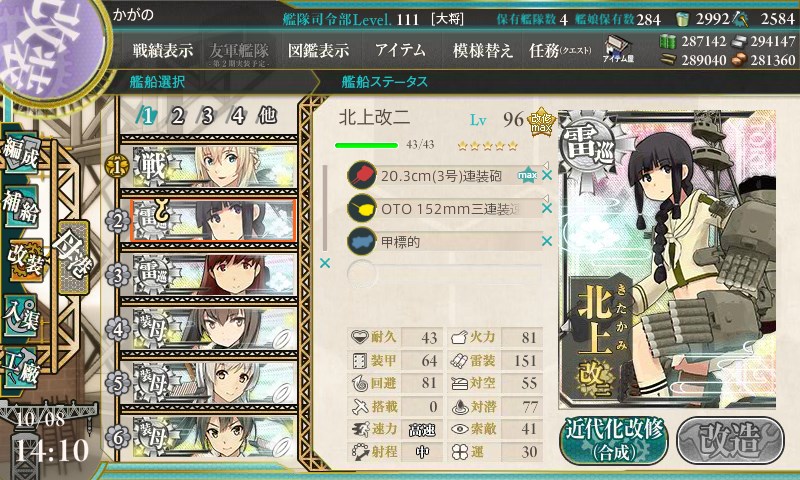Remove all equipment using left-side X
The width and height of the screenshot is (800, 480).
(x=324, y=263)
